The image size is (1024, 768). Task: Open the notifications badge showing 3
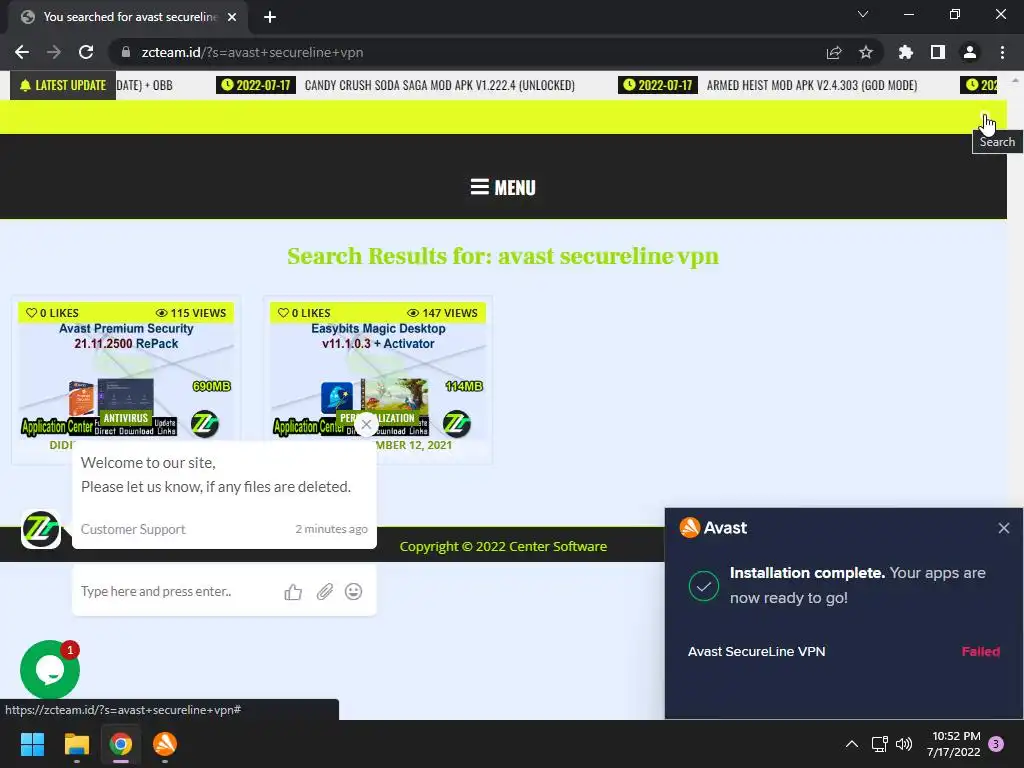[996, 744]
